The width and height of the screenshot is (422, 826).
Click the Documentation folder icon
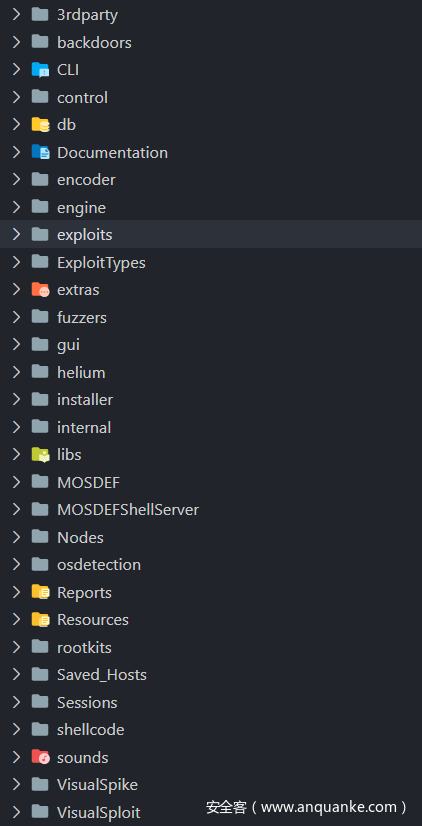click(40, 152)
